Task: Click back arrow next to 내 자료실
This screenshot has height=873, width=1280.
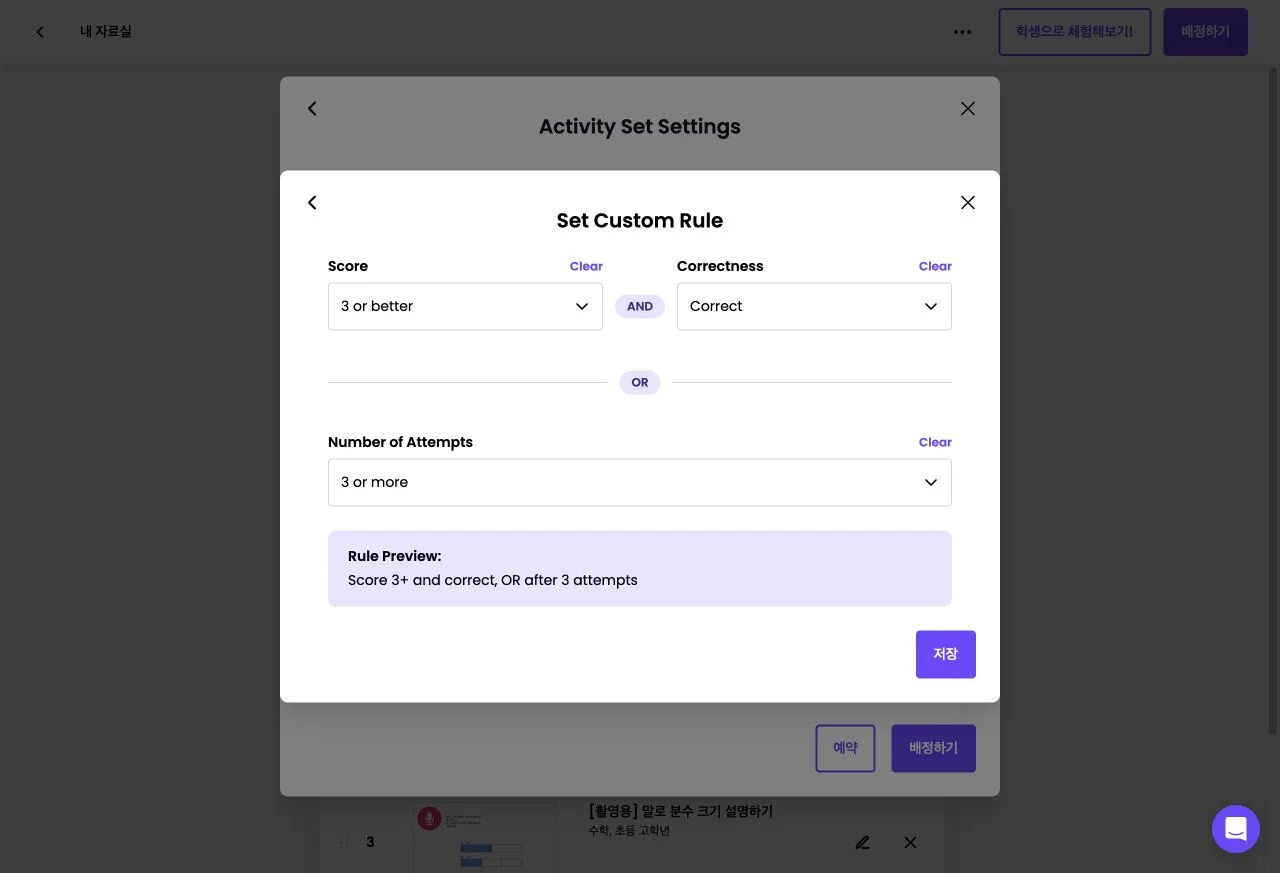Action: [40, 32]
